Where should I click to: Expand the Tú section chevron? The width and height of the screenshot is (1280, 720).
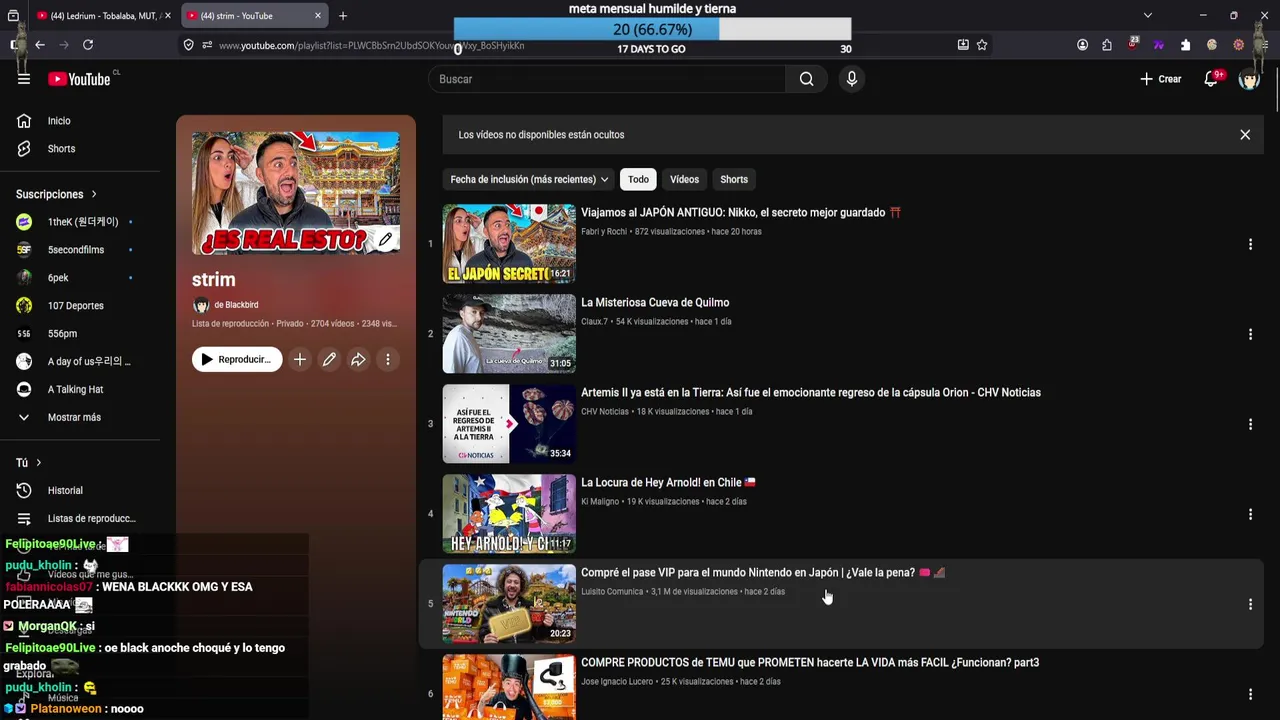39,462
